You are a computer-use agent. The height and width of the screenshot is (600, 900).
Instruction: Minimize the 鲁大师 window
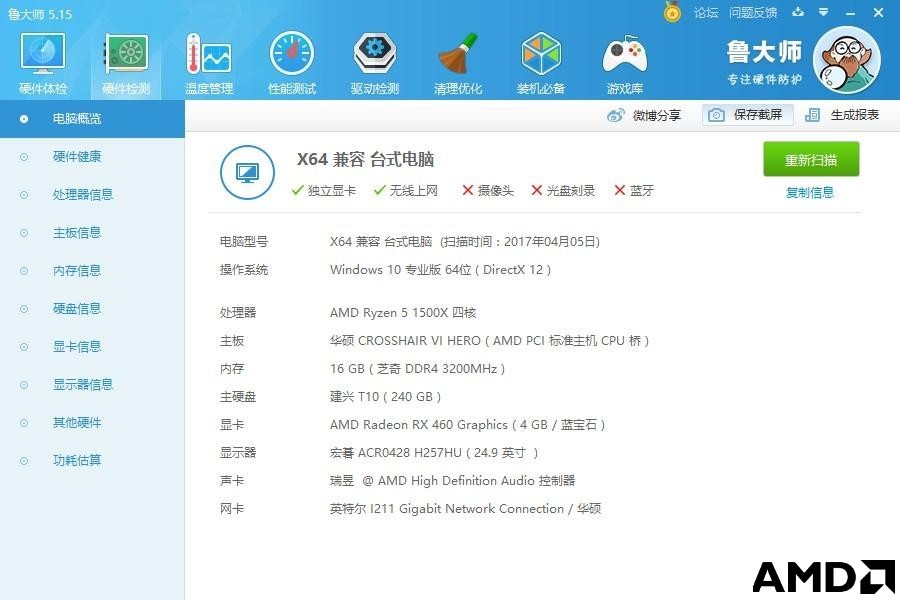tap(851, 13)
